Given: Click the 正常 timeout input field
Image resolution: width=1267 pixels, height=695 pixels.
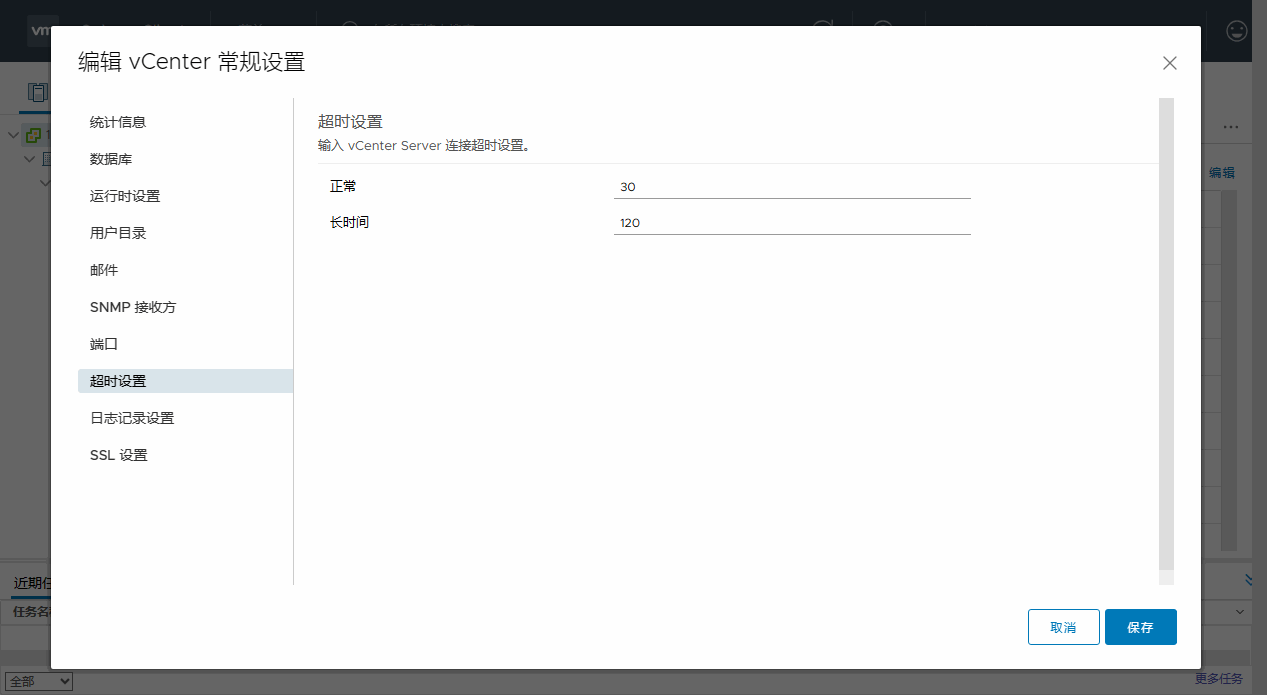Looking at the screenshot, I should (x=792, y=187).
